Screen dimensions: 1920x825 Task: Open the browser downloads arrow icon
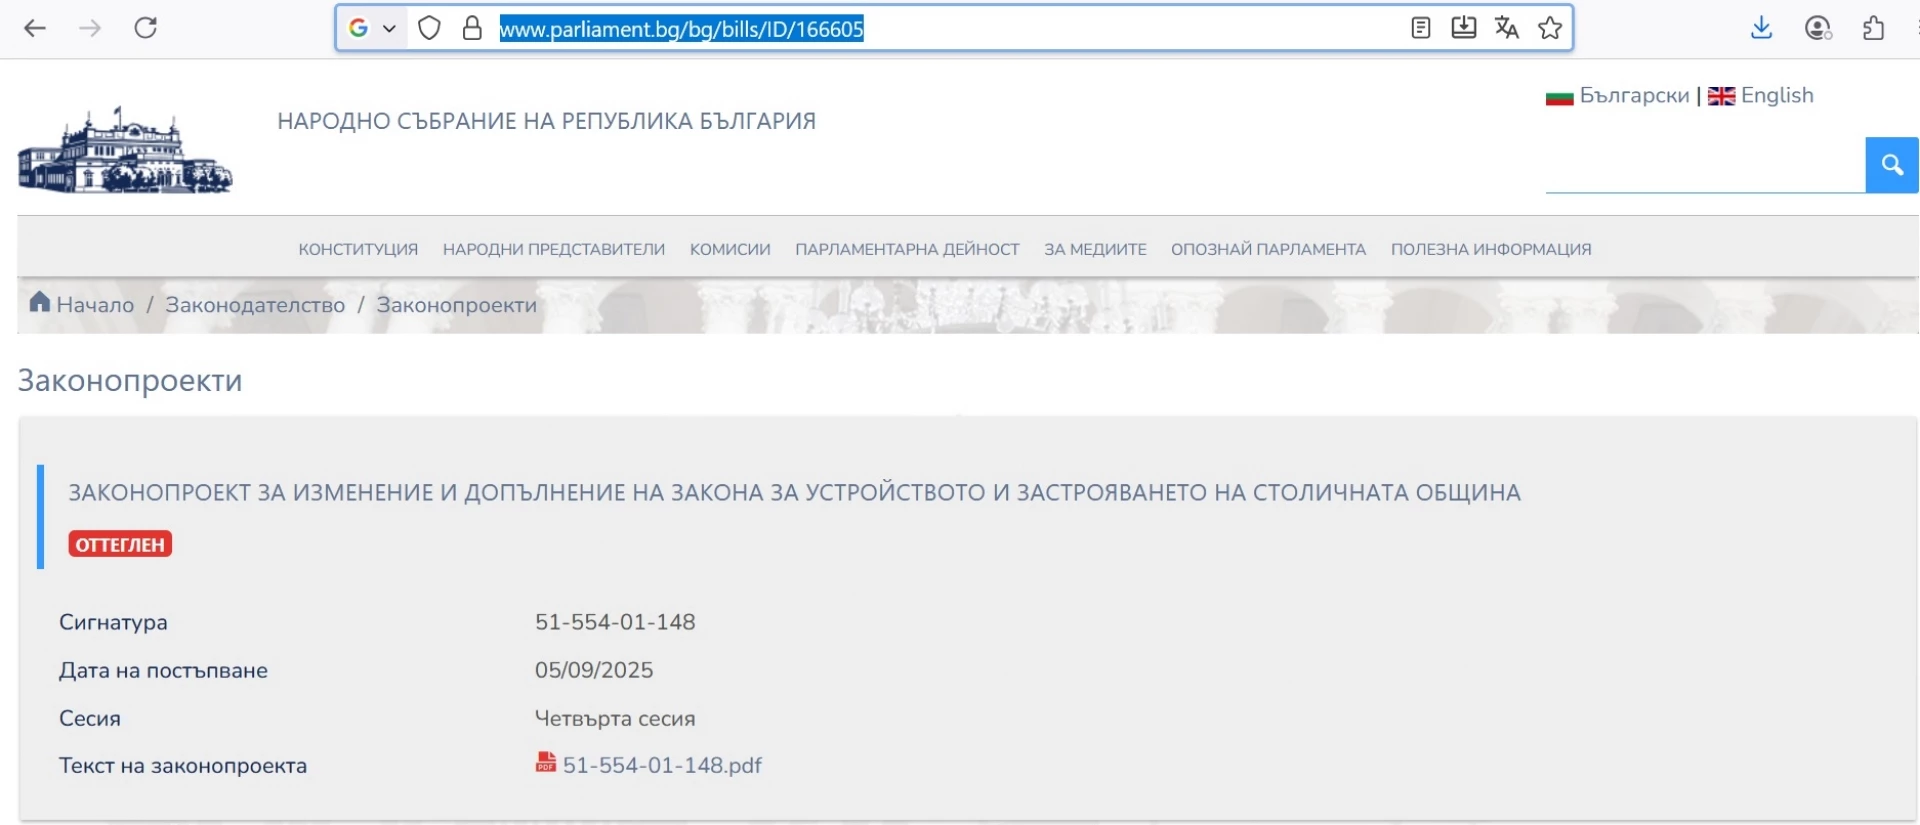pos(1761,28)
